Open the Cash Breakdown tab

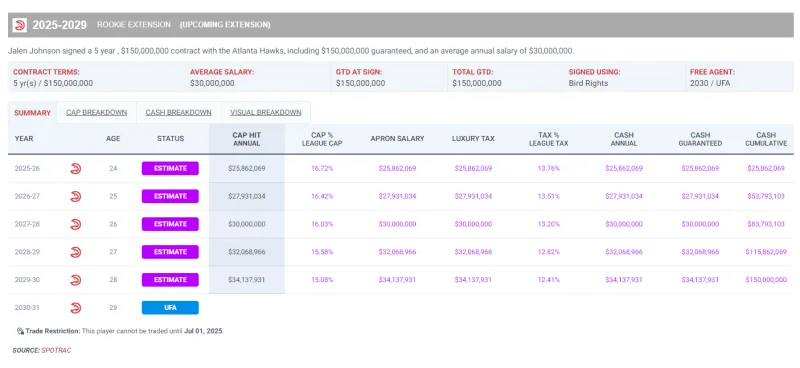(179, 113)
